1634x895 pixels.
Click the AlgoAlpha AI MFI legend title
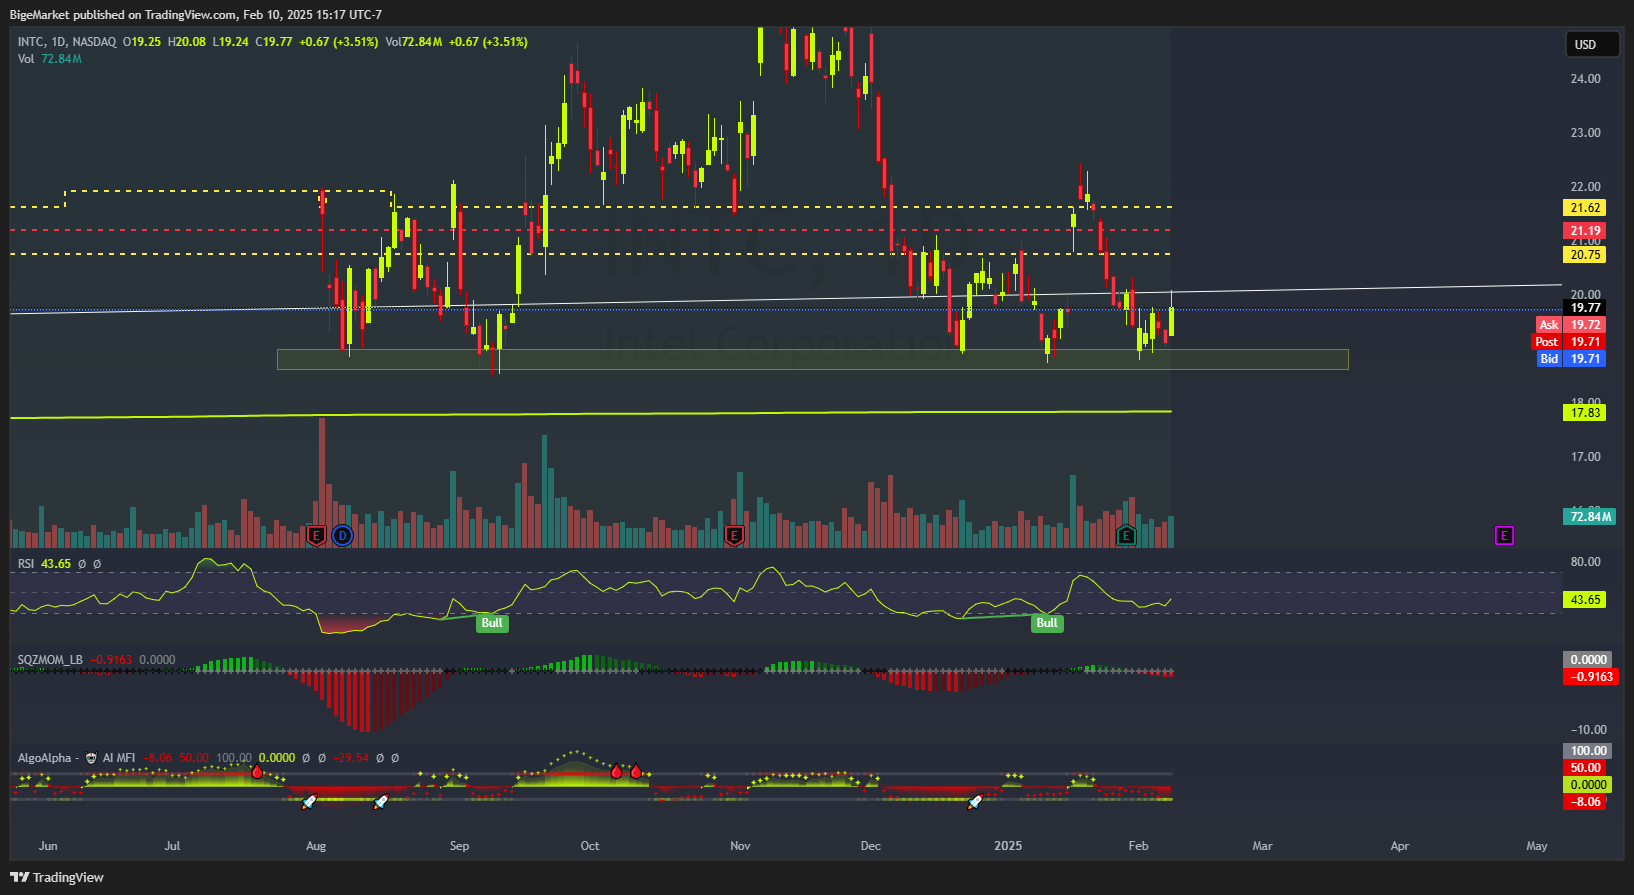pyautogui.click(x=76, y=758)
